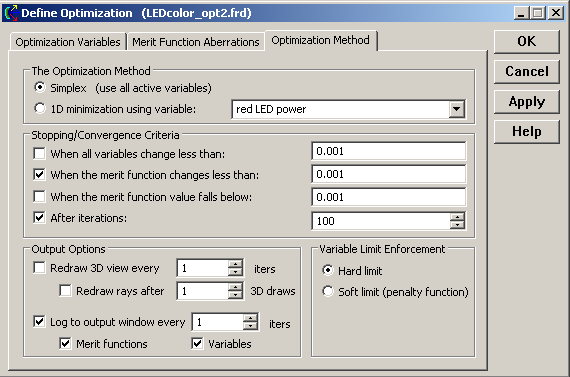The image size is (570, 377).
Task: Decrease the After iterations value with down arrow
Action: pyautogui.click(x=457, y=225)
